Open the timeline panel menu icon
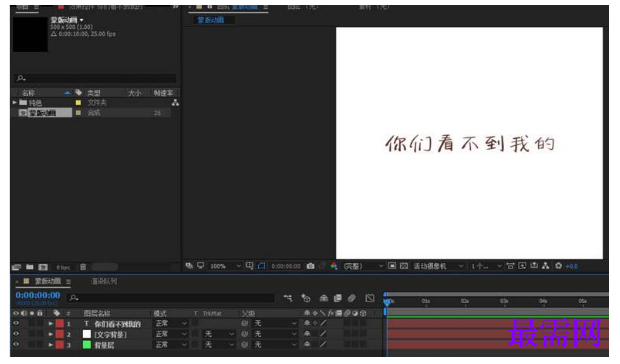This screenshot has width=620, height=364. (68, 281)
